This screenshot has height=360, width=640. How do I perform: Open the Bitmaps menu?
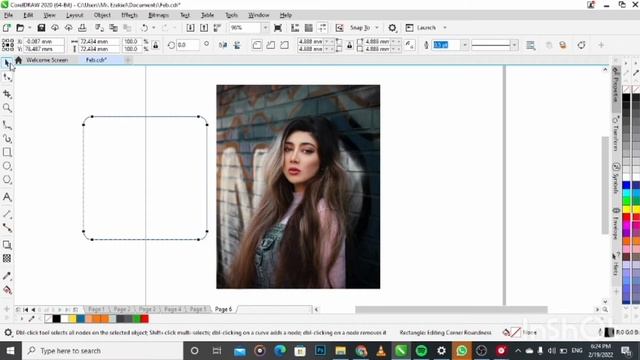tap(158, 15)
